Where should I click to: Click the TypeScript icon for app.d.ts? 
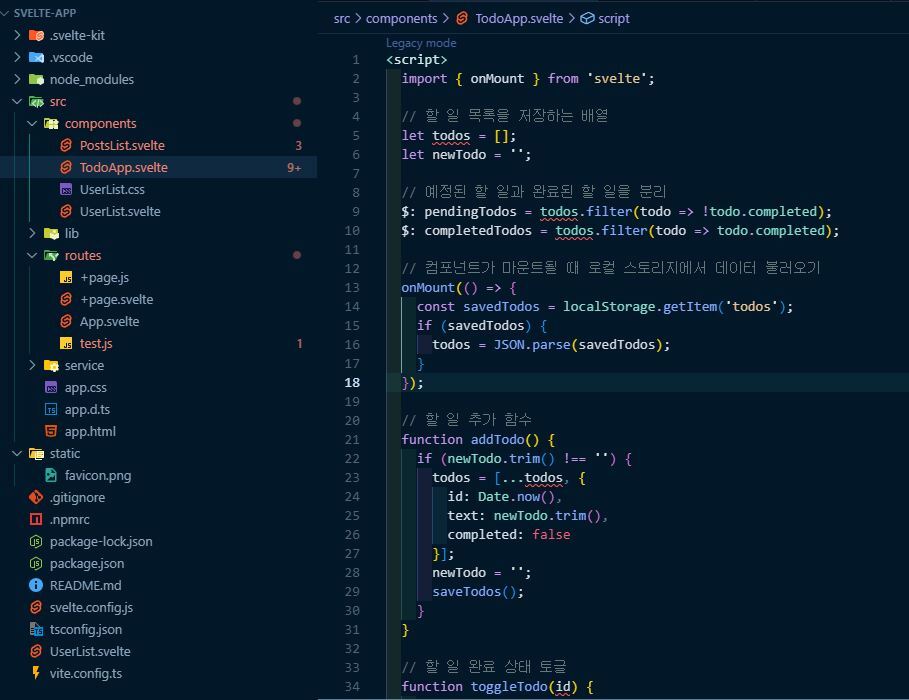(x=51, y=410)
